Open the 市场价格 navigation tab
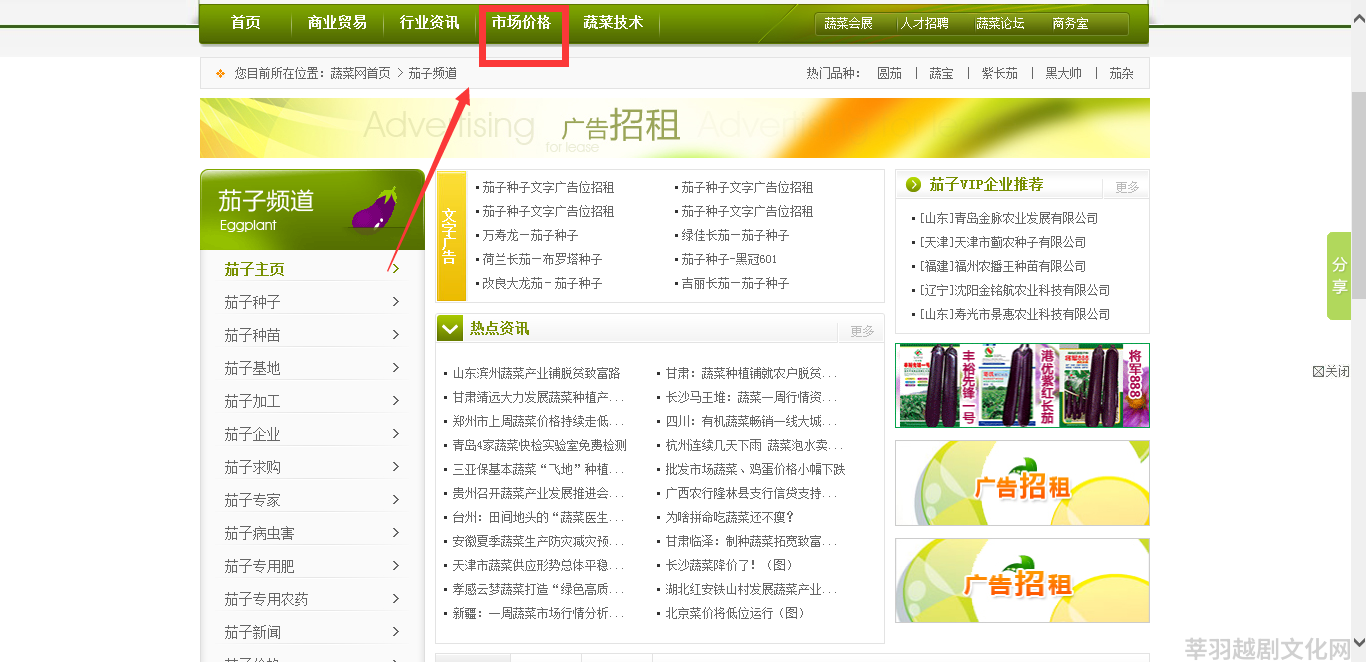Viewport: 1366px width, 662px height. tap(522, 23)
